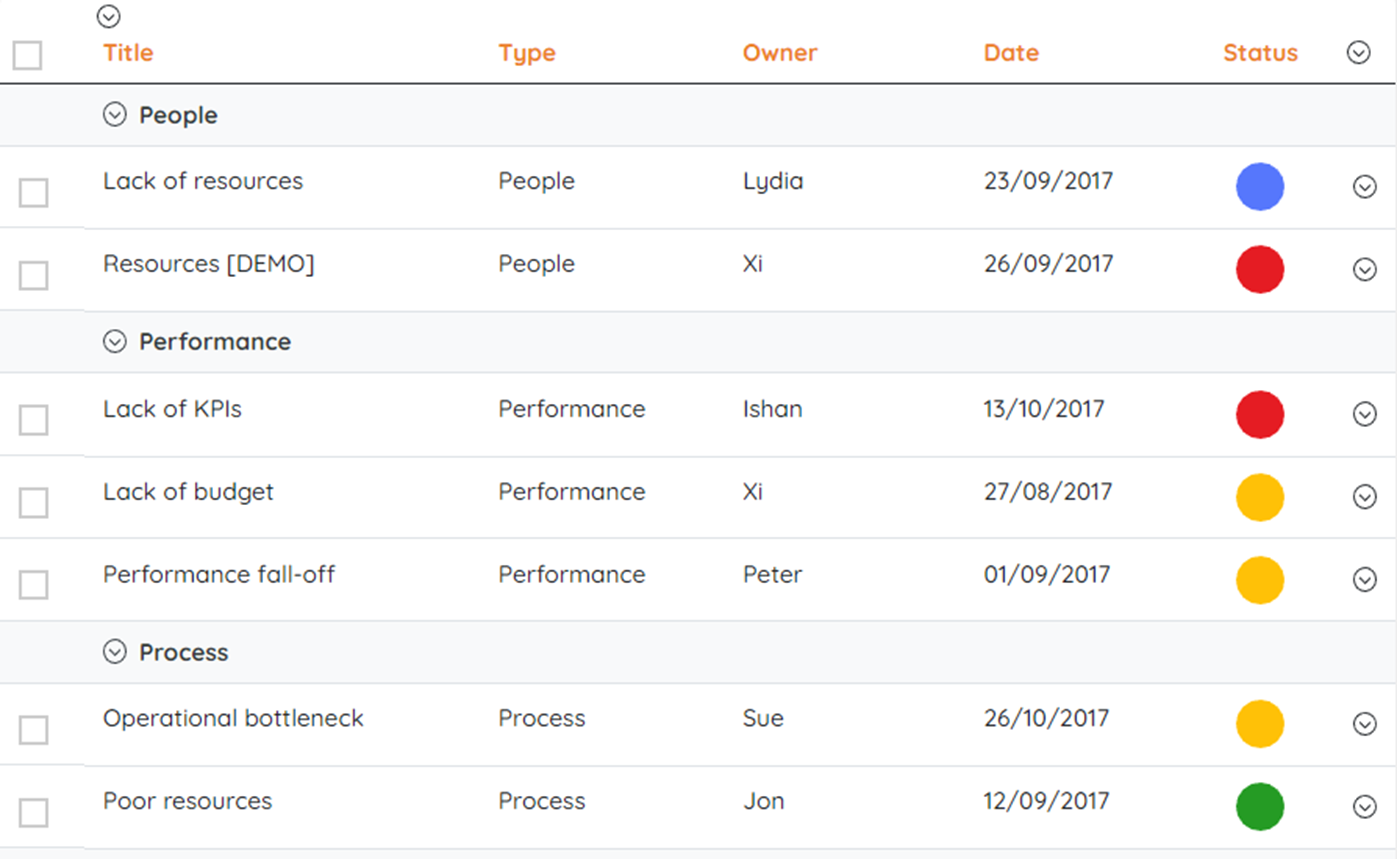Viewport: 1397px width, 859px height.
Task: Click the chevron above the Title column
Action: (x=109, y=16)
